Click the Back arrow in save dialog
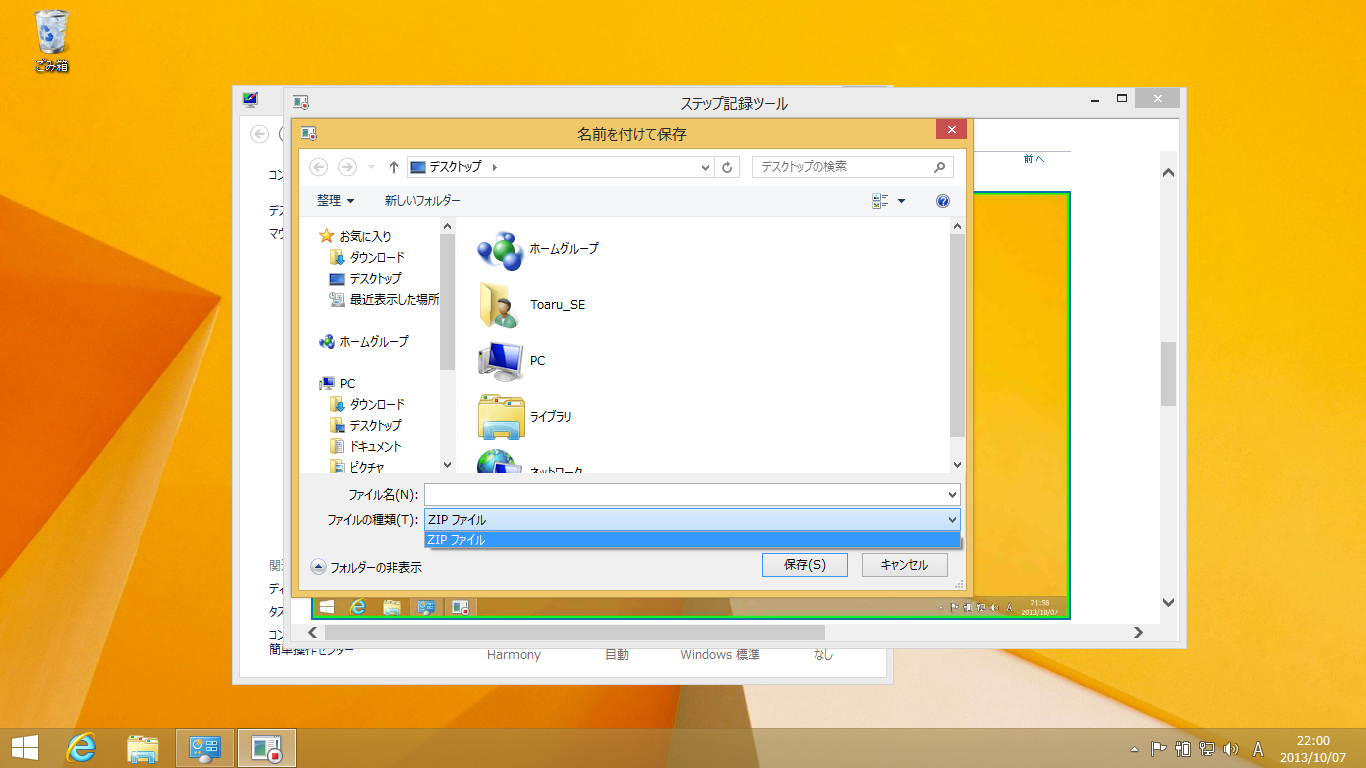This screenshot has height=768, width=1366. click(x=319, y=167)
